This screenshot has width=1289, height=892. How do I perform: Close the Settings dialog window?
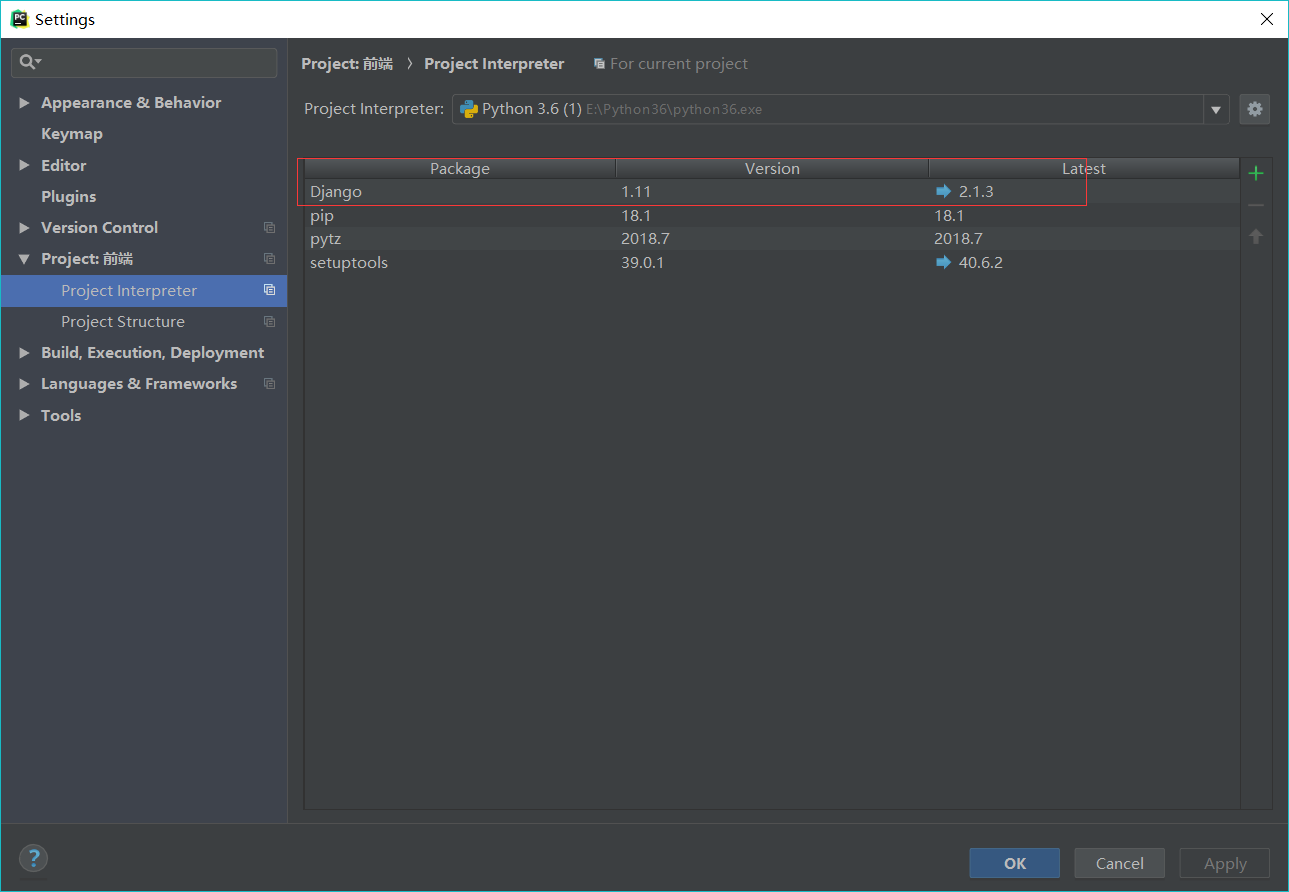pos(1266,19)
